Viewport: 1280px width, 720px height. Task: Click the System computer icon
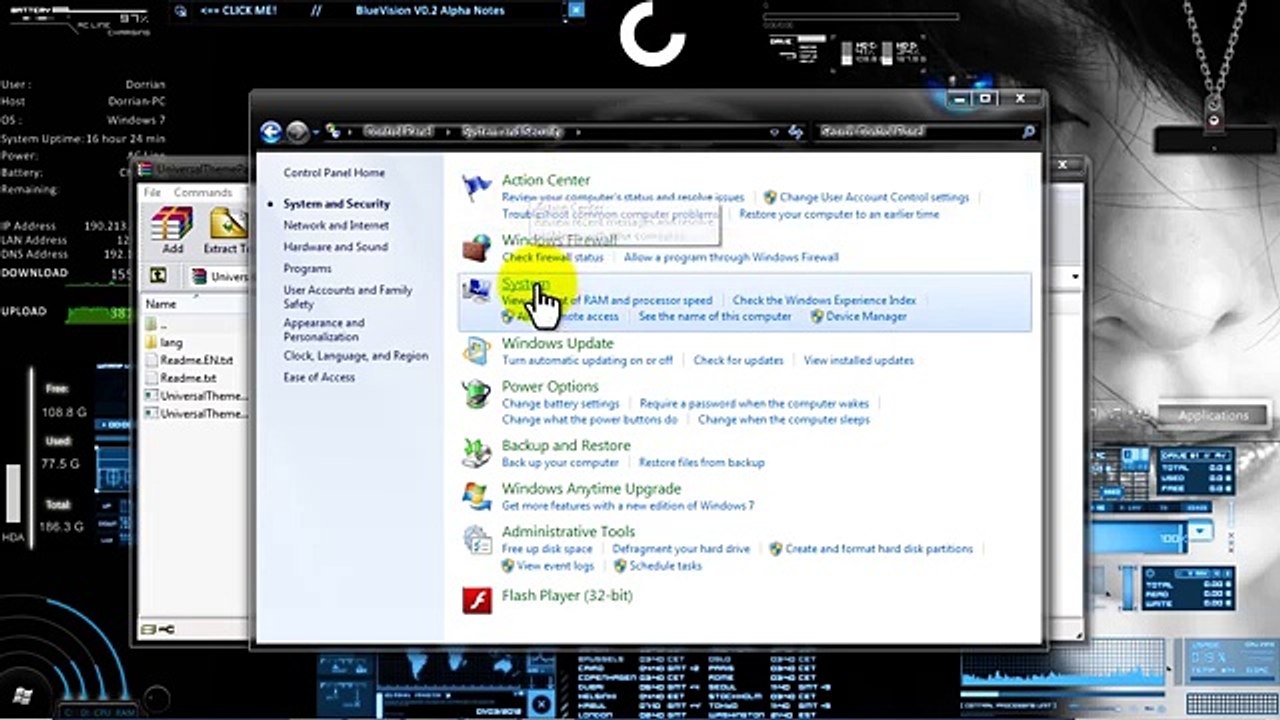click(x=477, y=292)
